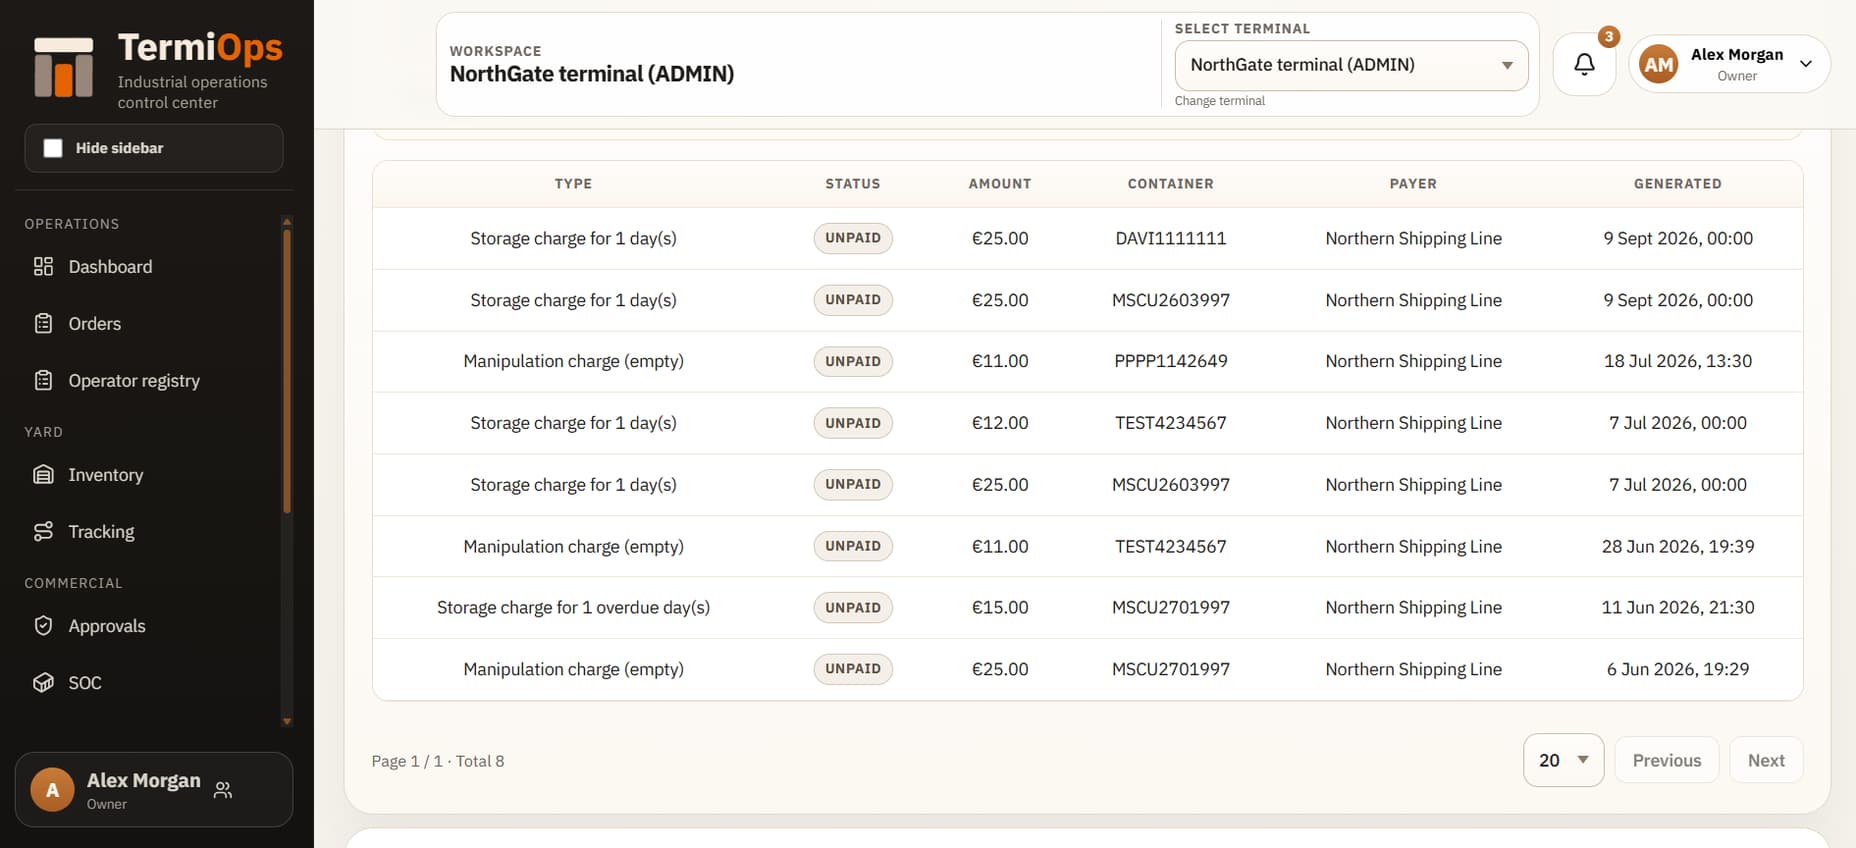Click the Orders clipboard icon
This screenshot has width=1856, height=848.
click(43, 323)
